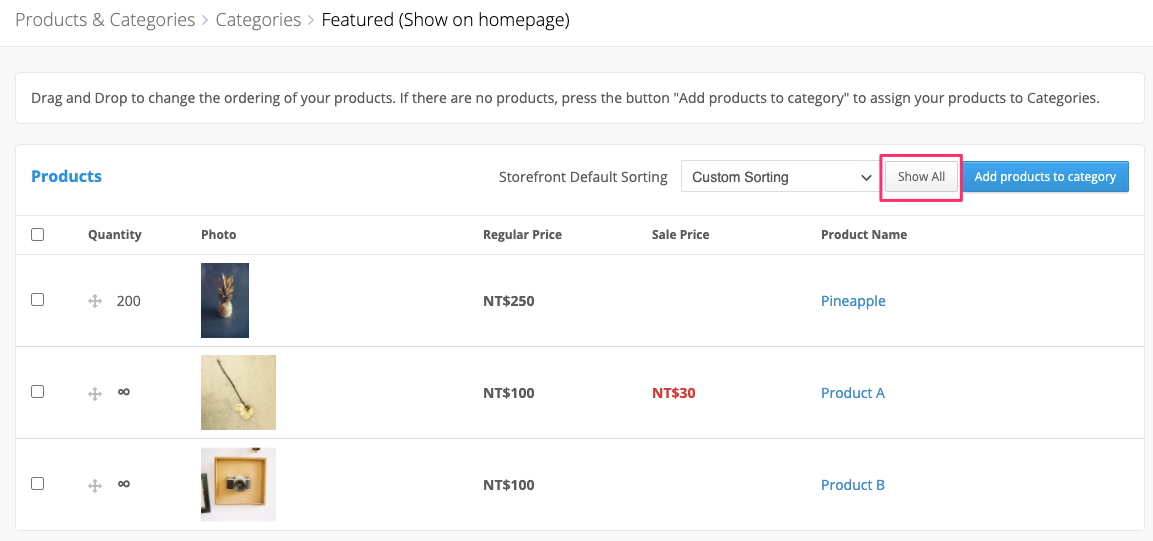This screenshot has width=1153, height=541.
Task: Click the reorder handle of Product B row
Action: [95, 485]
